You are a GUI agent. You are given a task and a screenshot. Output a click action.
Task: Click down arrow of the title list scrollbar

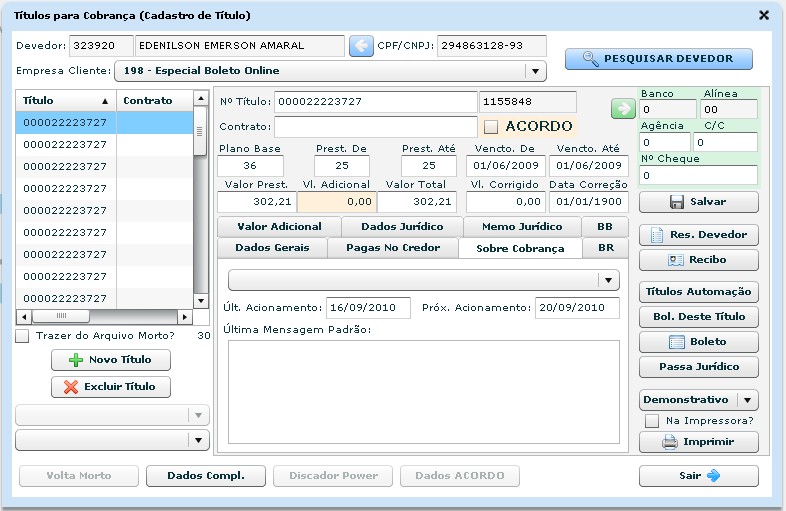pyautogui.click(x=201, y=301)
